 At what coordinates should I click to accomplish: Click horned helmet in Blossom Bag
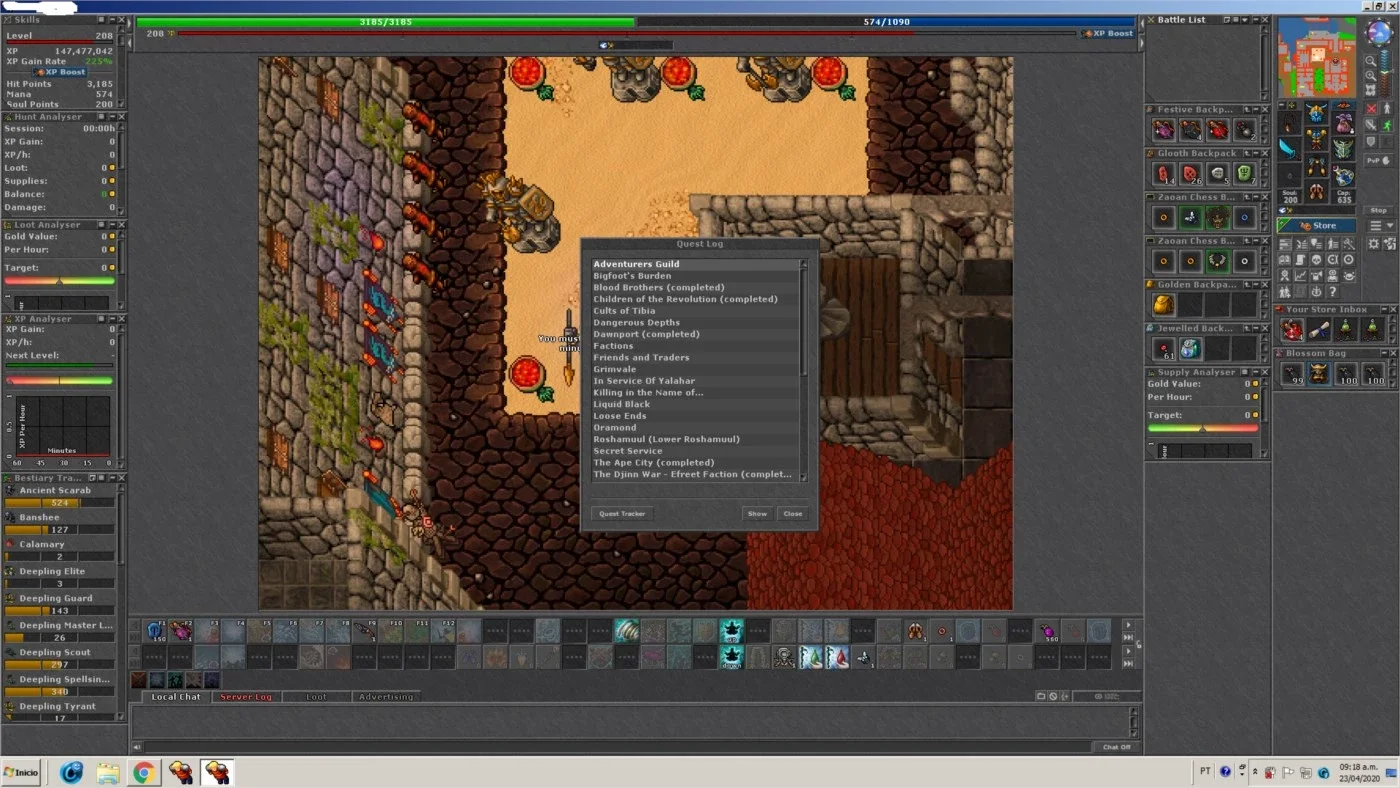[x=1319, y=374]
